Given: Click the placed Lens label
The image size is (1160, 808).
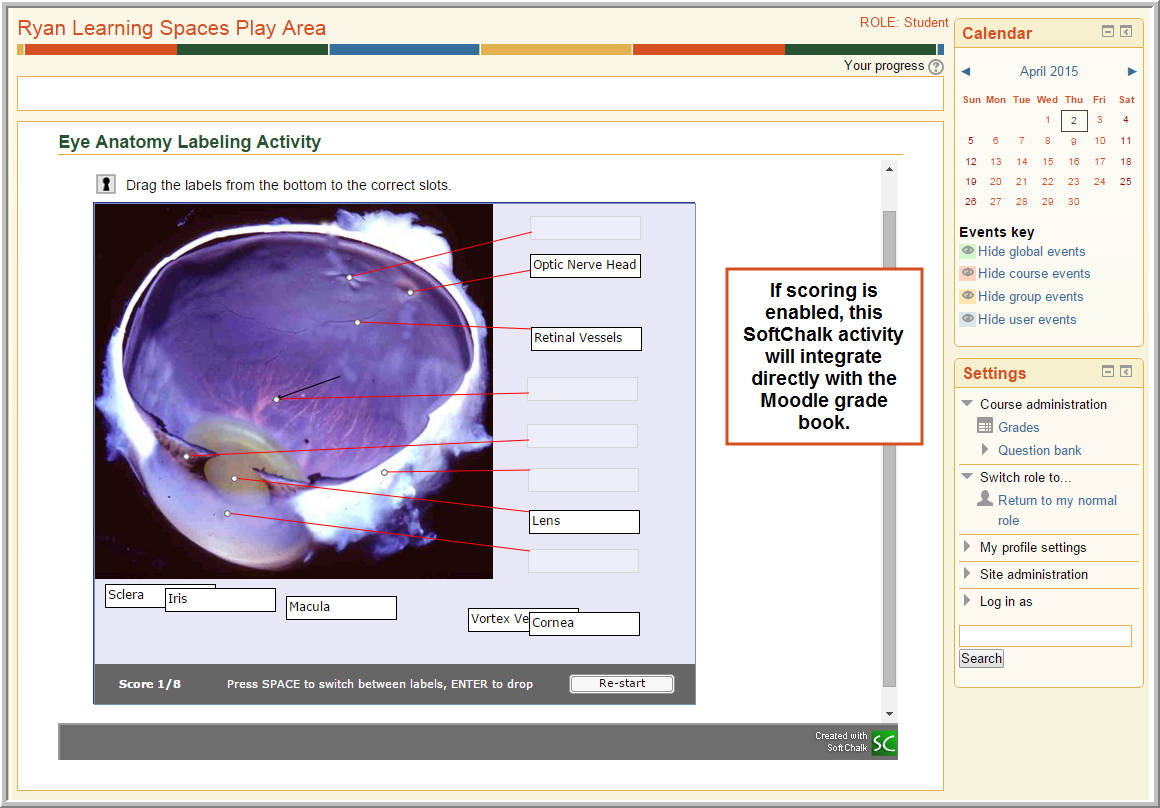Looking at the screenshot, I should click(584, 522).
